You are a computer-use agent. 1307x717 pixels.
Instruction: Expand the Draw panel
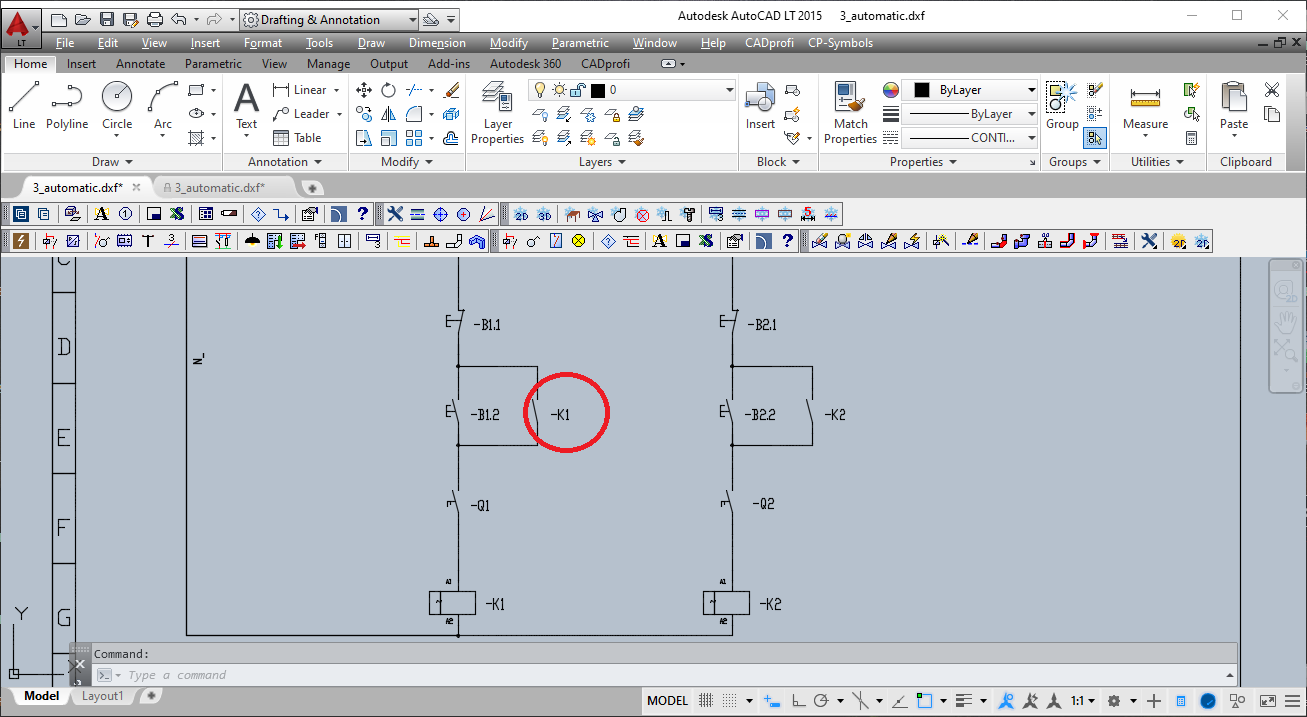(x=112, y=162)
